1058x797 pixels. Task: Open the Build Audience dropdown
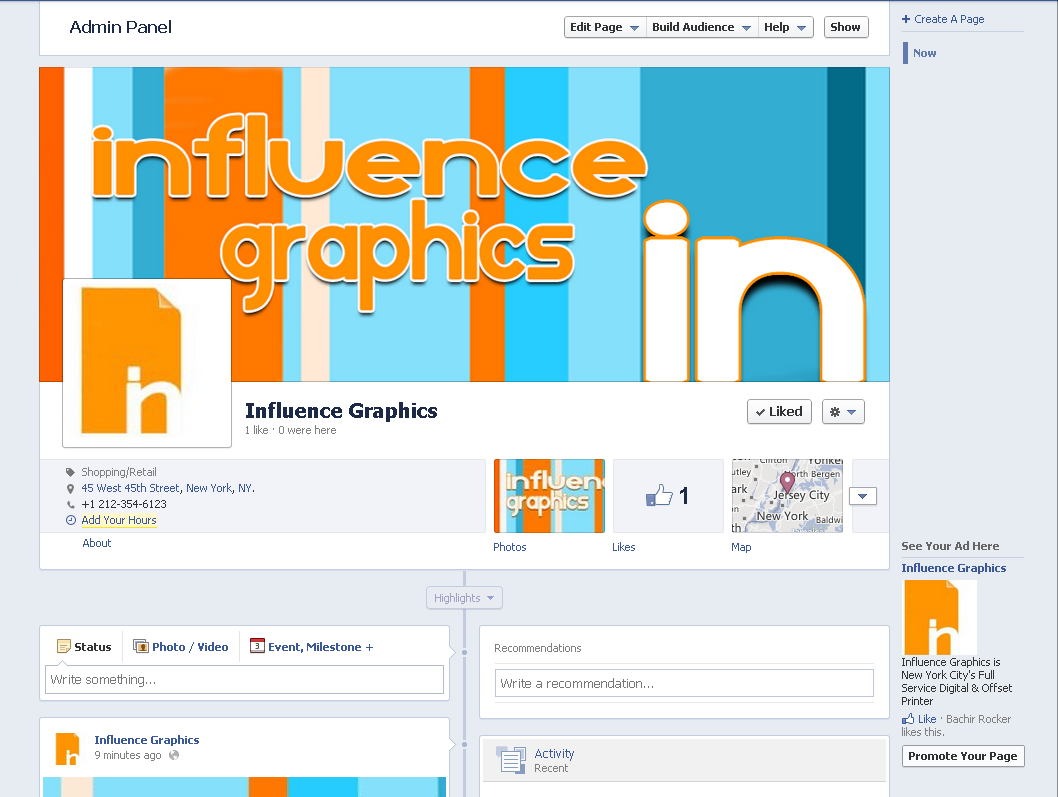(702, 27)
